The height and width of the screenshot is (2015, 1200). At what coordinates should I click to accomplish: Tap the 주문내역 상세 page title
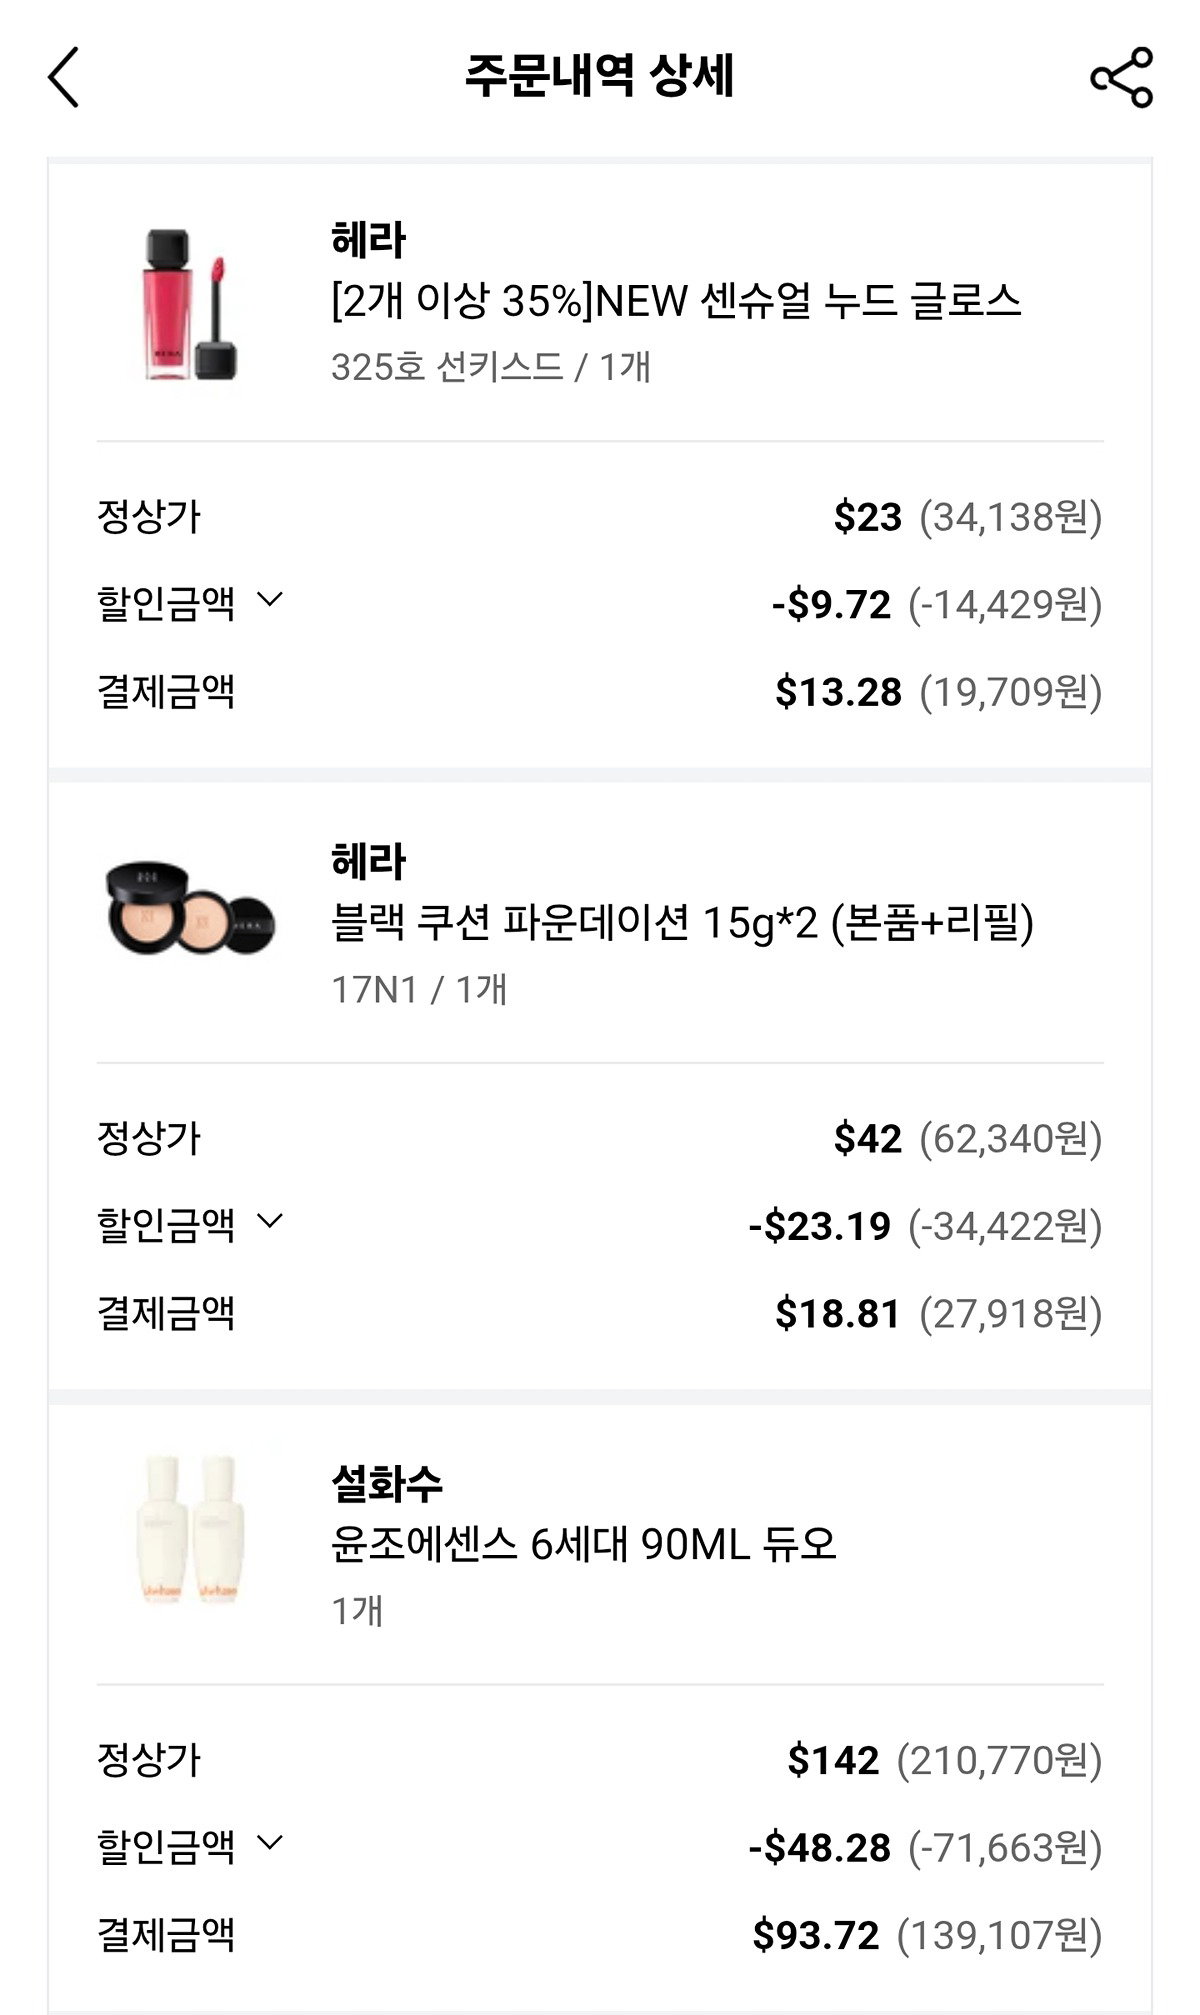click(600, 76)
